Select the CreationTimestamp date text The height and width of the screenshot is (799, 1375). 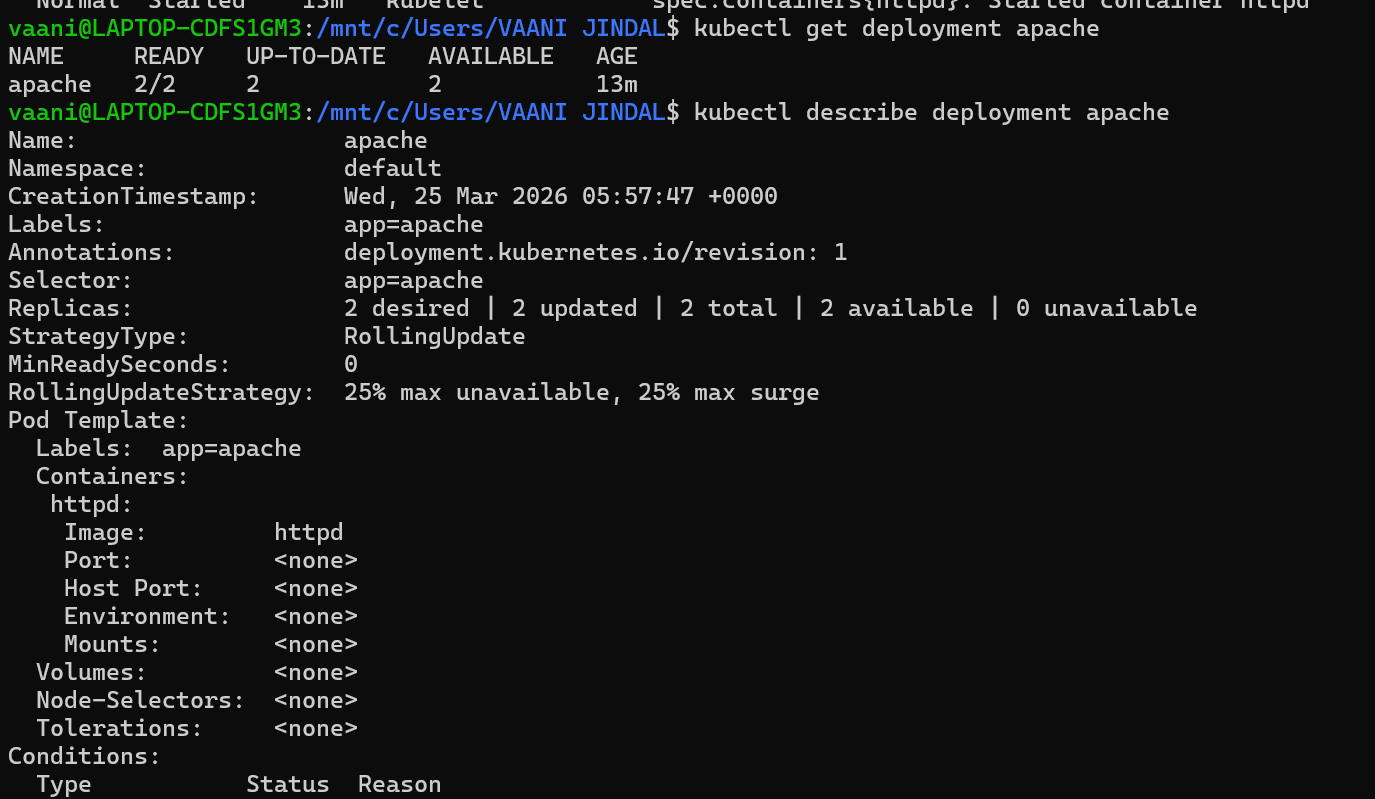pos(560,195)
